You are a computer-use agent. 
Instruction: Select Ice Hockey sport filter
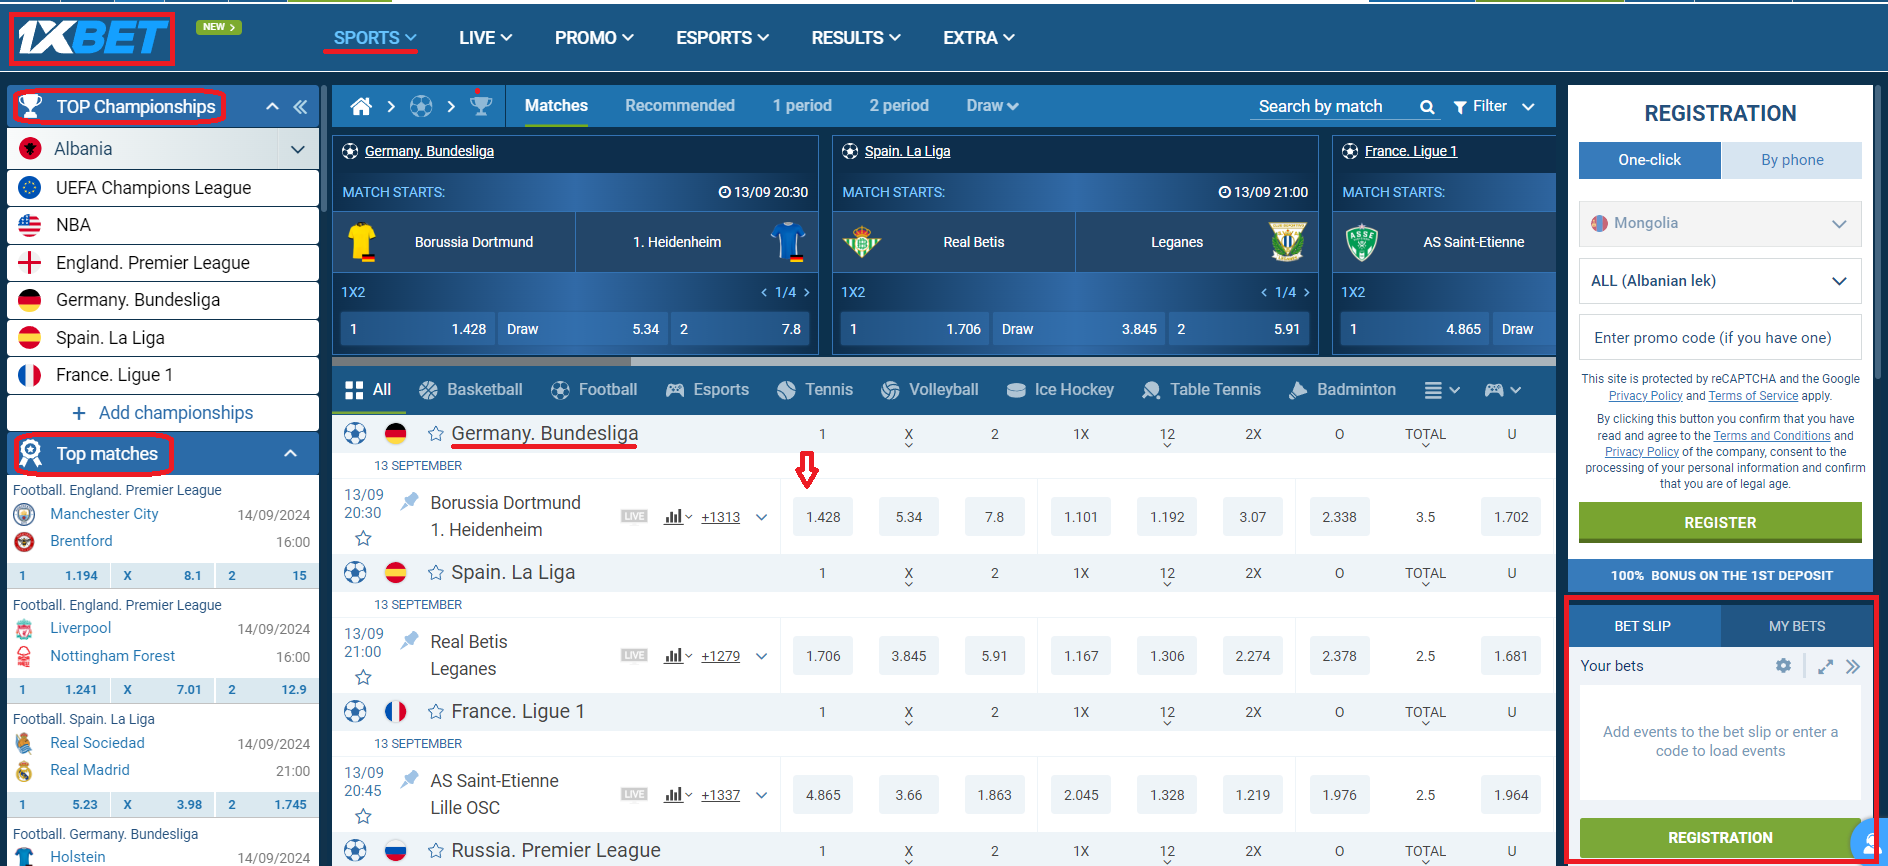coord(1060,390)
